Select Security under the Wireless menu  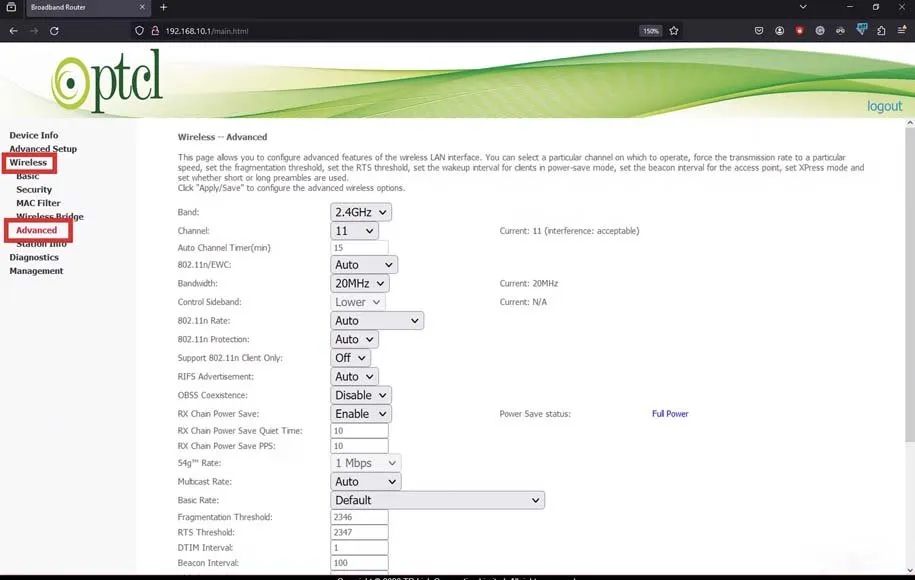[x=34, y=189]
